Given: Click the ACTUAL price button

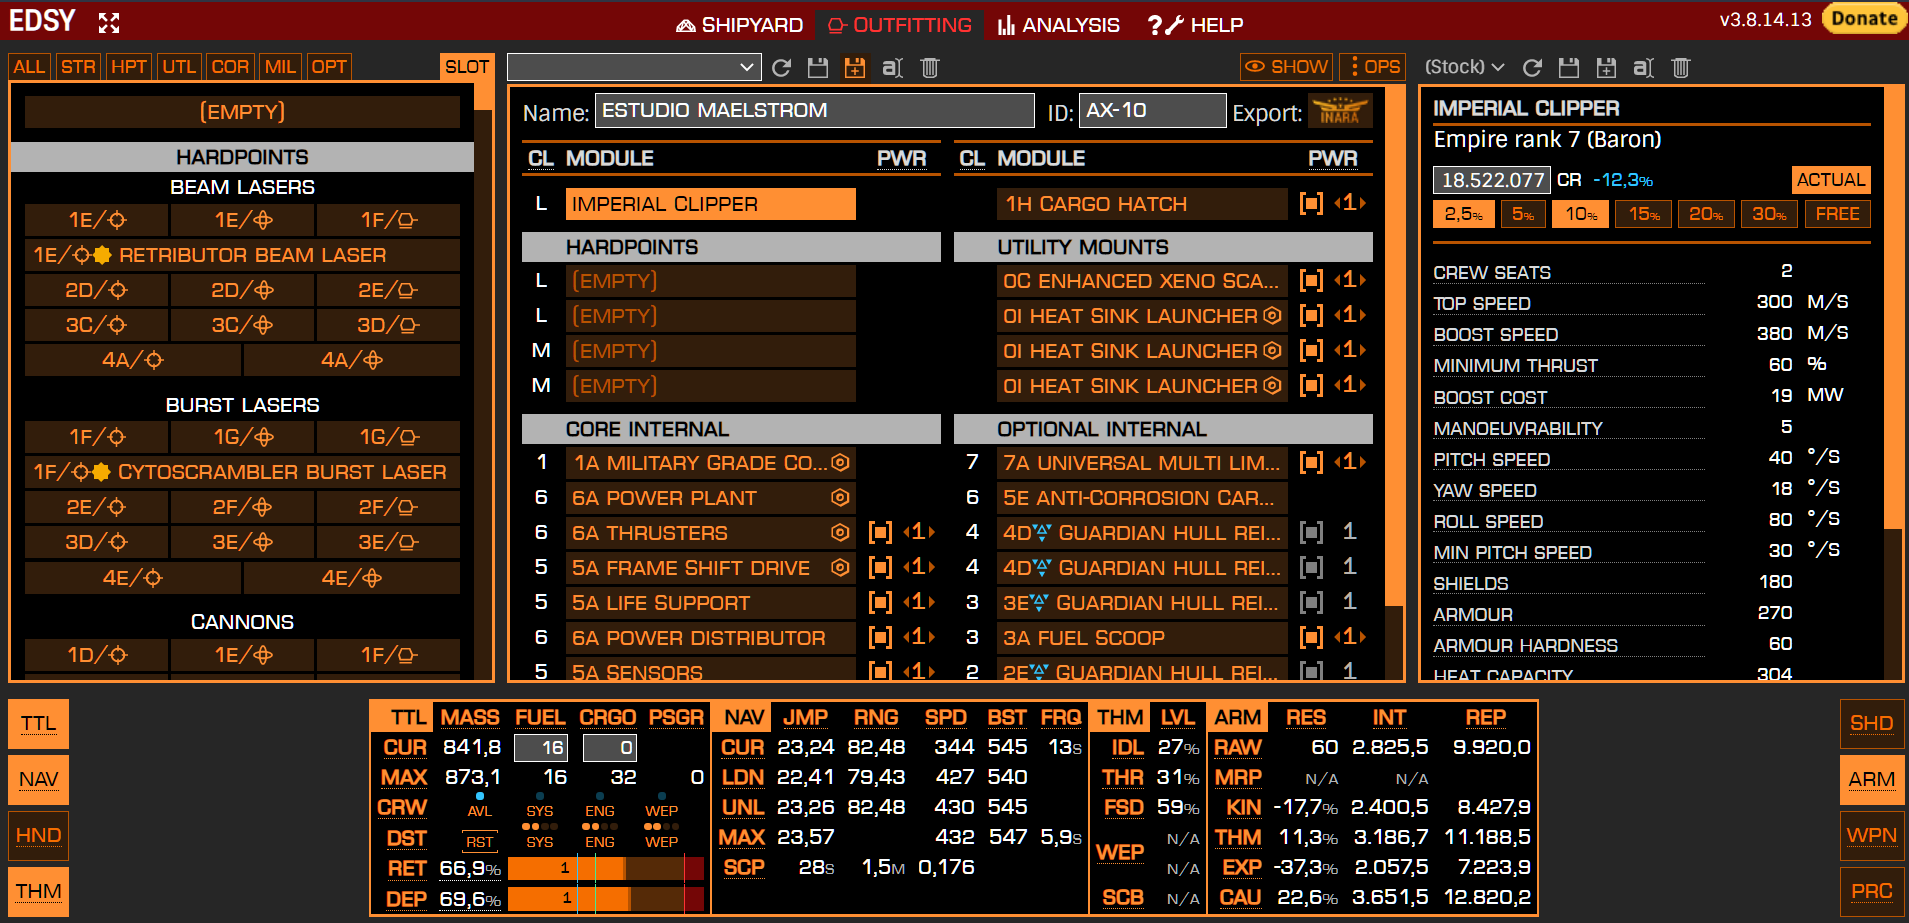Looking at the screenshot, I should tap(1831, 180).
